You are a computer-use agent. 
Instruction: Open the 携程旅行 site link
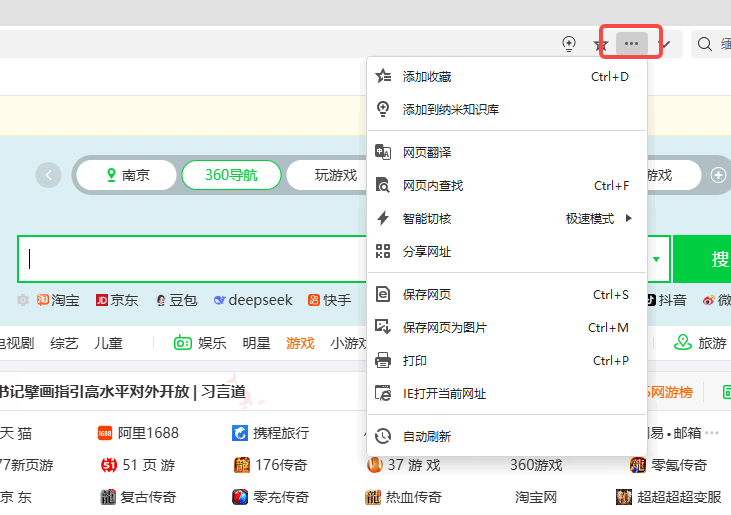[x=280, y=433]
